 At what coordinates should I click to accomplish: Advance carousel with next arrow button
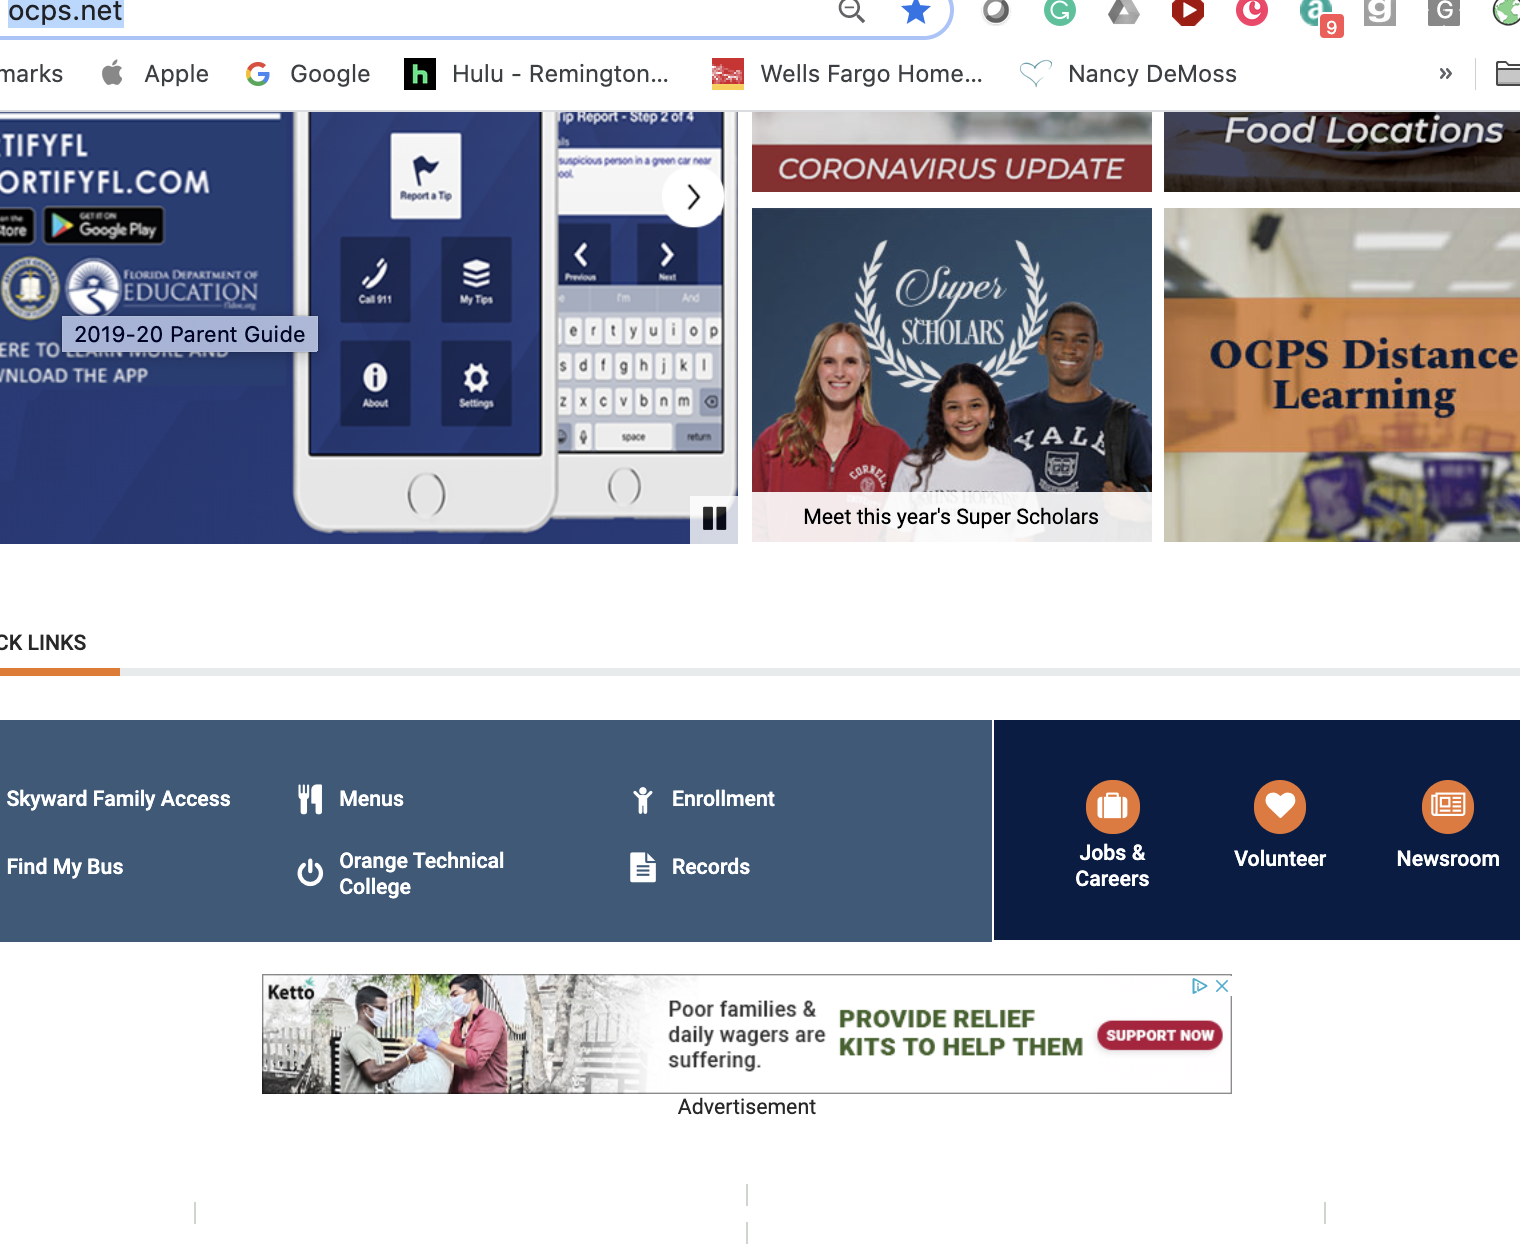pyautogui.click(x=693, y=197)
